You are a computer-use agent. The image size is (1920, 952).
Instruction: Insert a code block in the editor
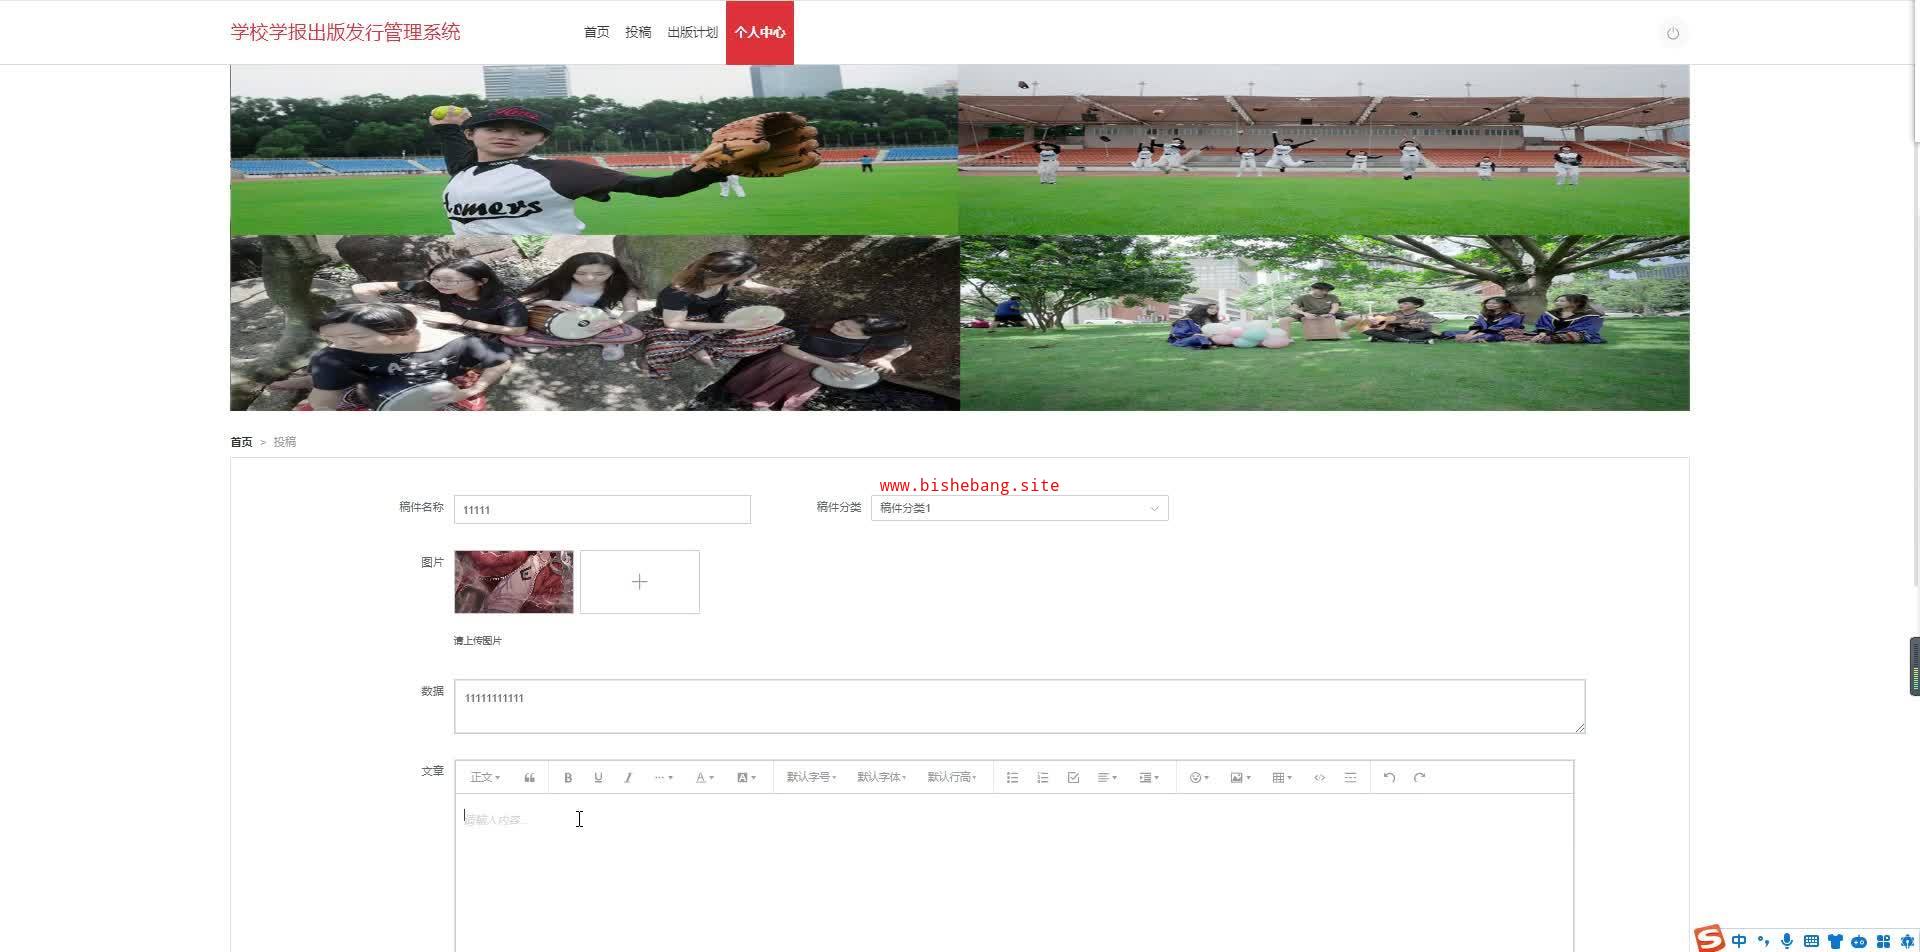[1320, 778]
